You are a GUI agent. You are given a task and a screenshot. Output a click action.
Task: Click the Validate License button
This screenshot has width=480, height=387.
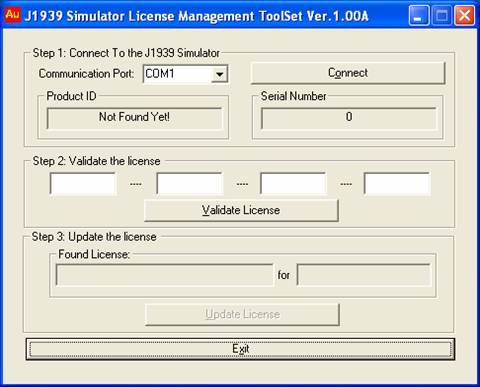pos(241,210)
